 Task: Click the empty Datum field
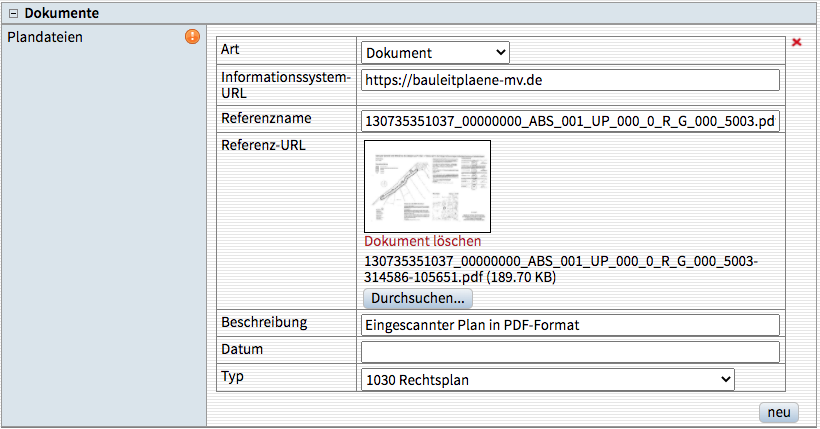569,352
